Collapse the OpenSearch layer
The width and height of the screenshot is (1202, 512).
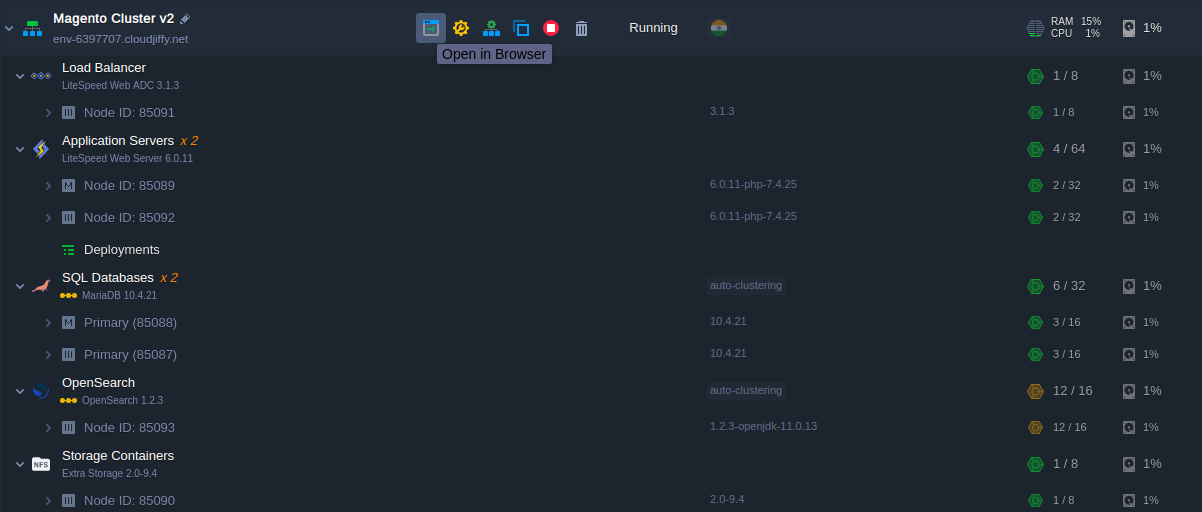[x=19, y=391]
